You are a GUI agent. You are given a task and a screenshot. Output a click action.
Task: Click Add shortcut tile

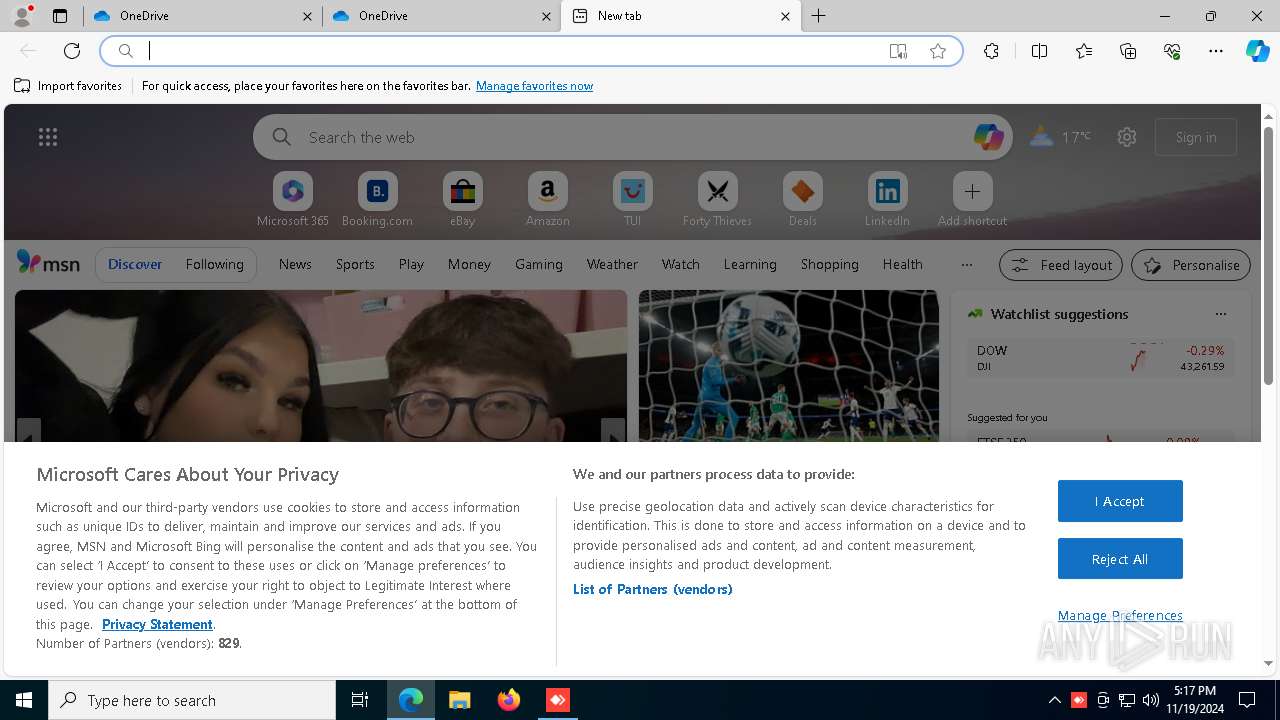click(x=972, y=199)
